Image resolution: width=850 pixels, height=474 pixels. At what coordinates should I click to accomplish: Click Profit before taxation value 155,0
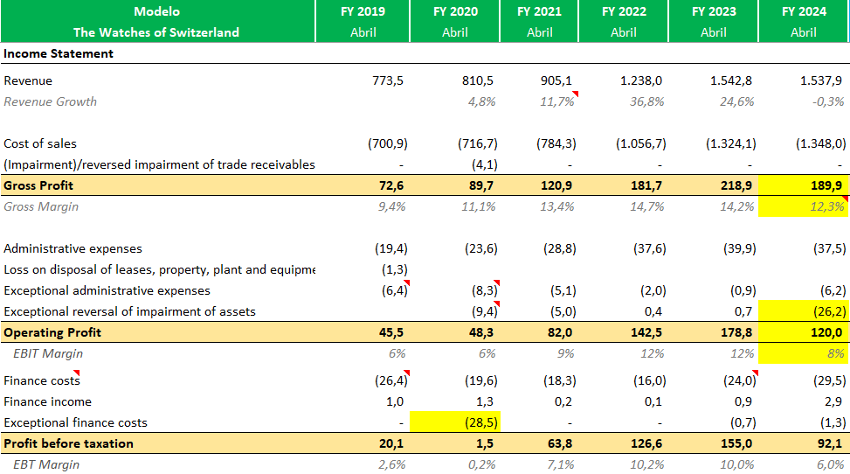click(736, 444)
